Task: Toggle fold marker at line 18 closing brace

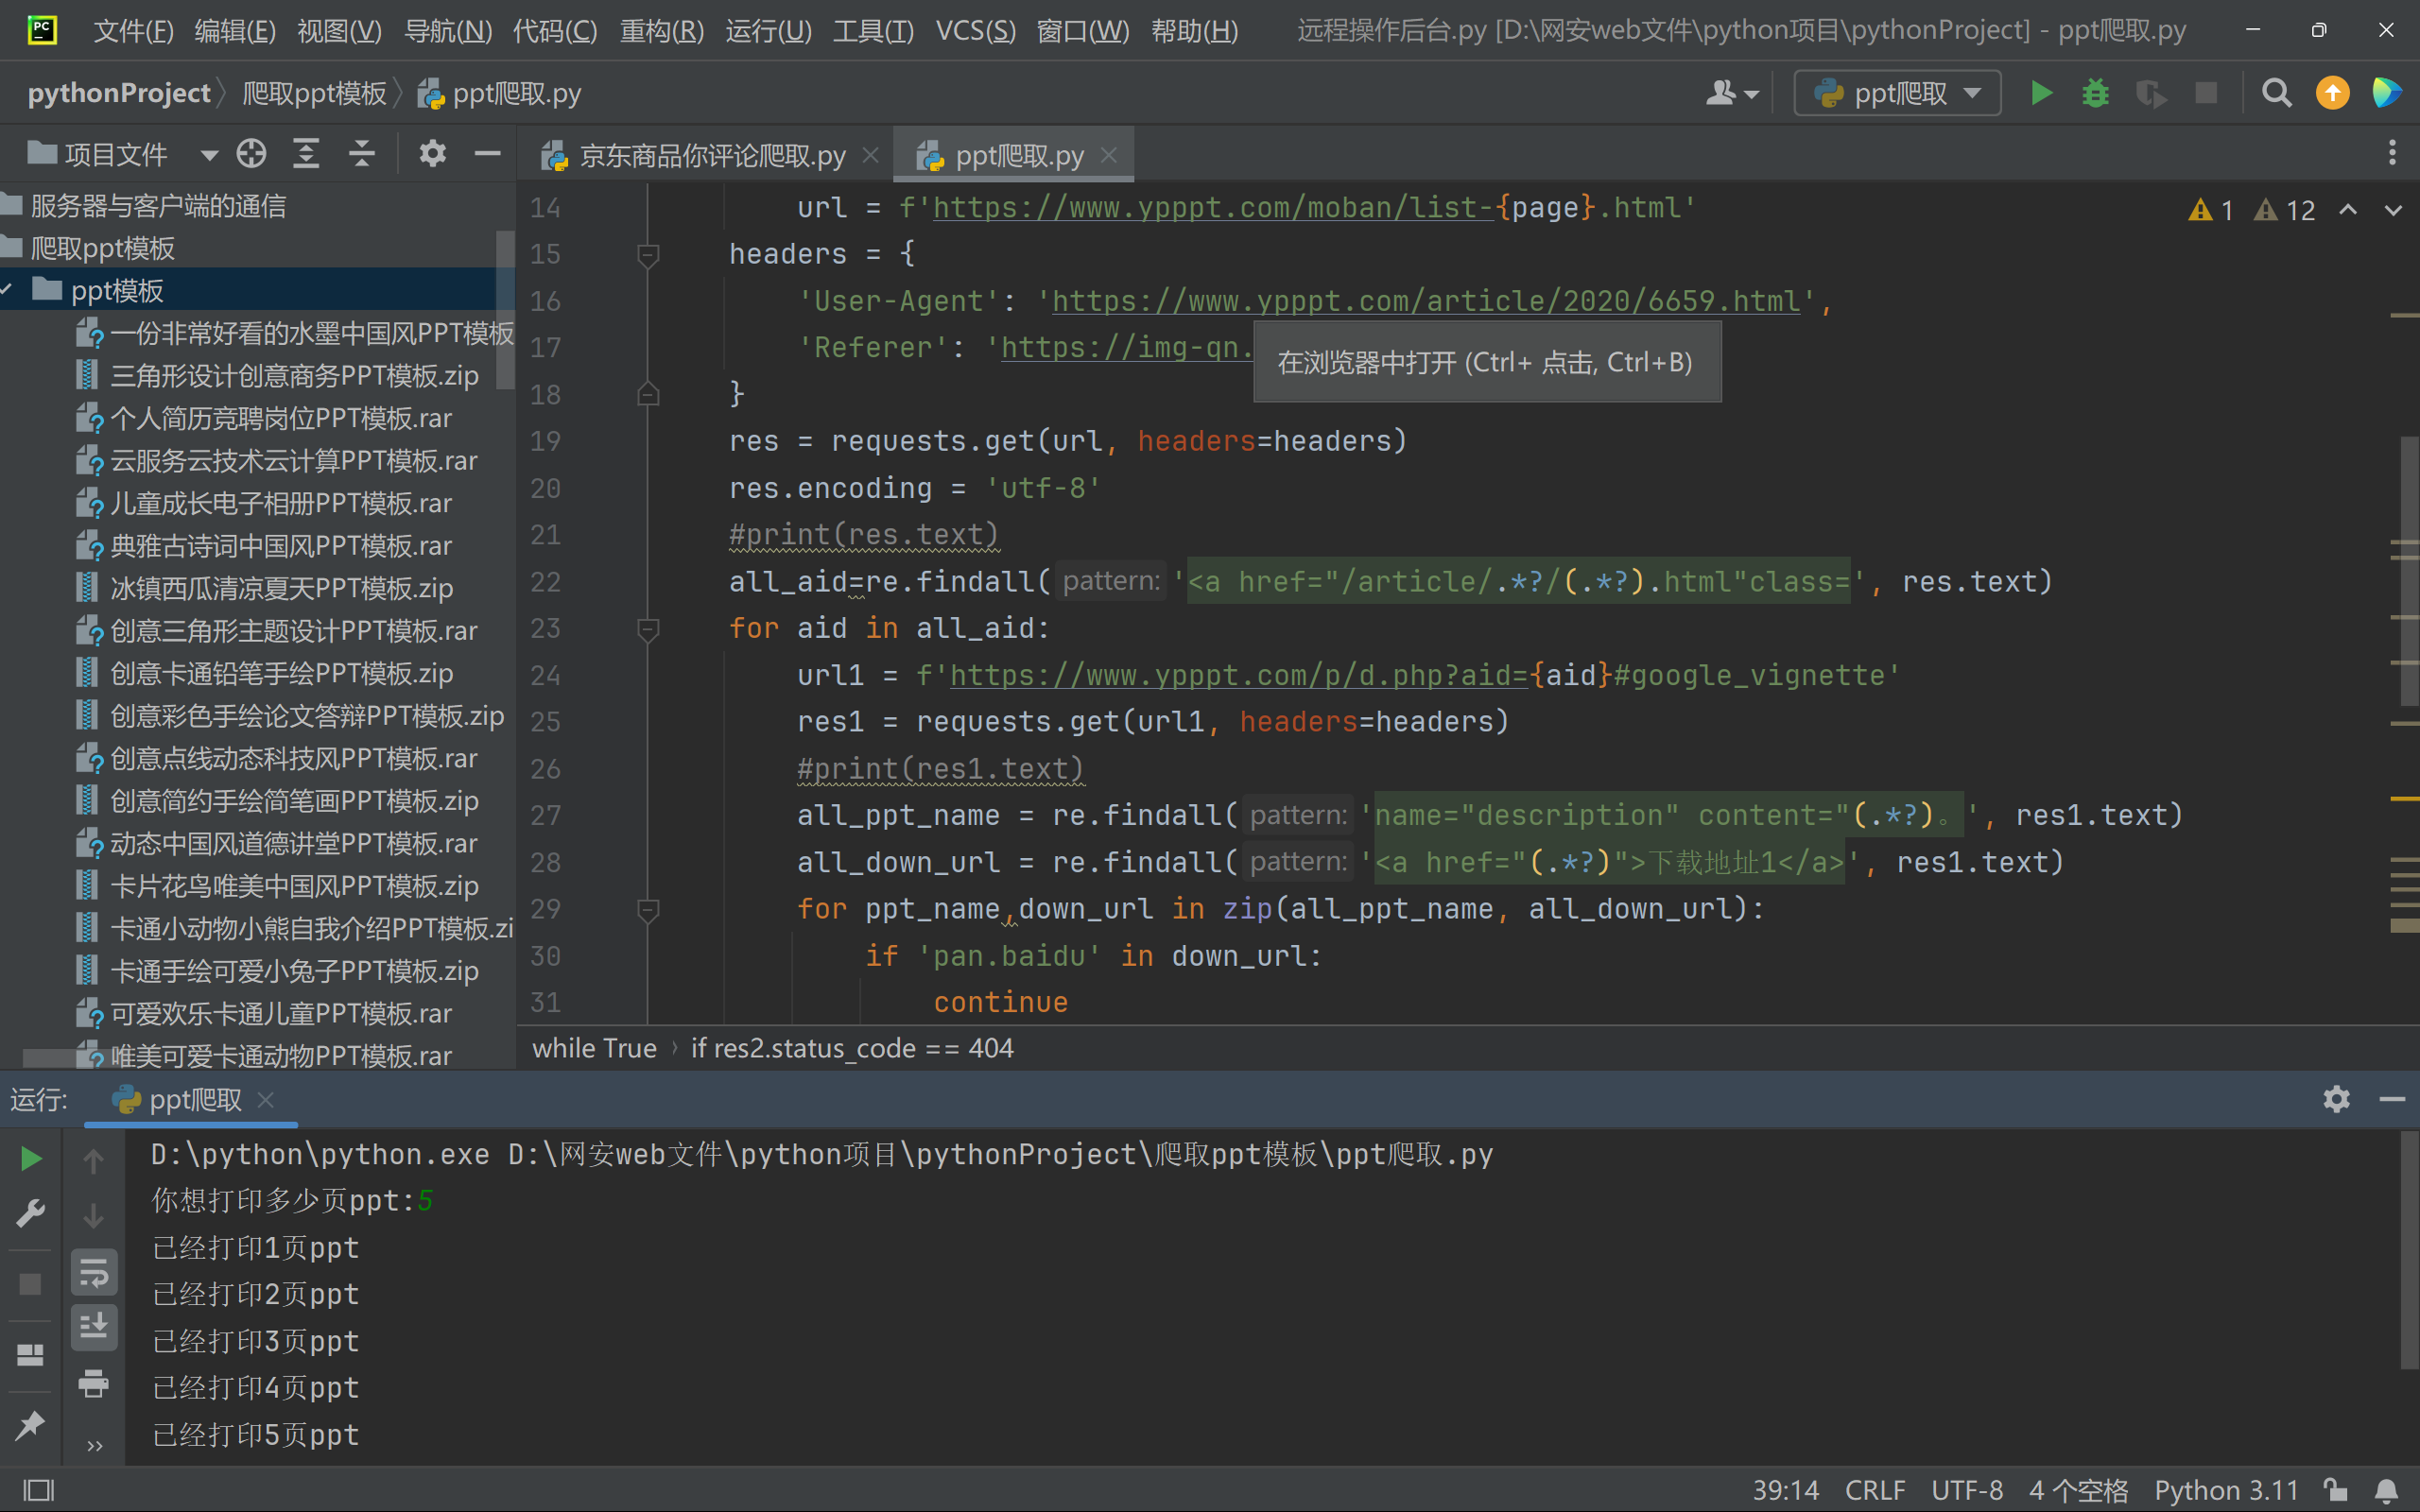Action: pos(648,394)
